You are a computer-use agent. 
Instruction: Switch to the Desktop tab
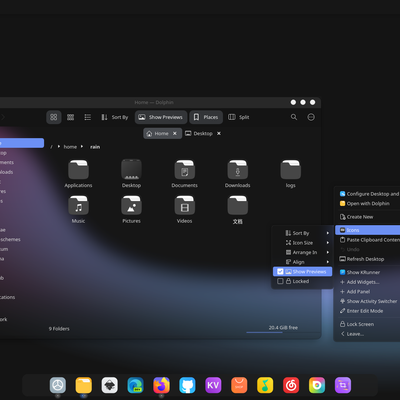[x=203, y=133]
